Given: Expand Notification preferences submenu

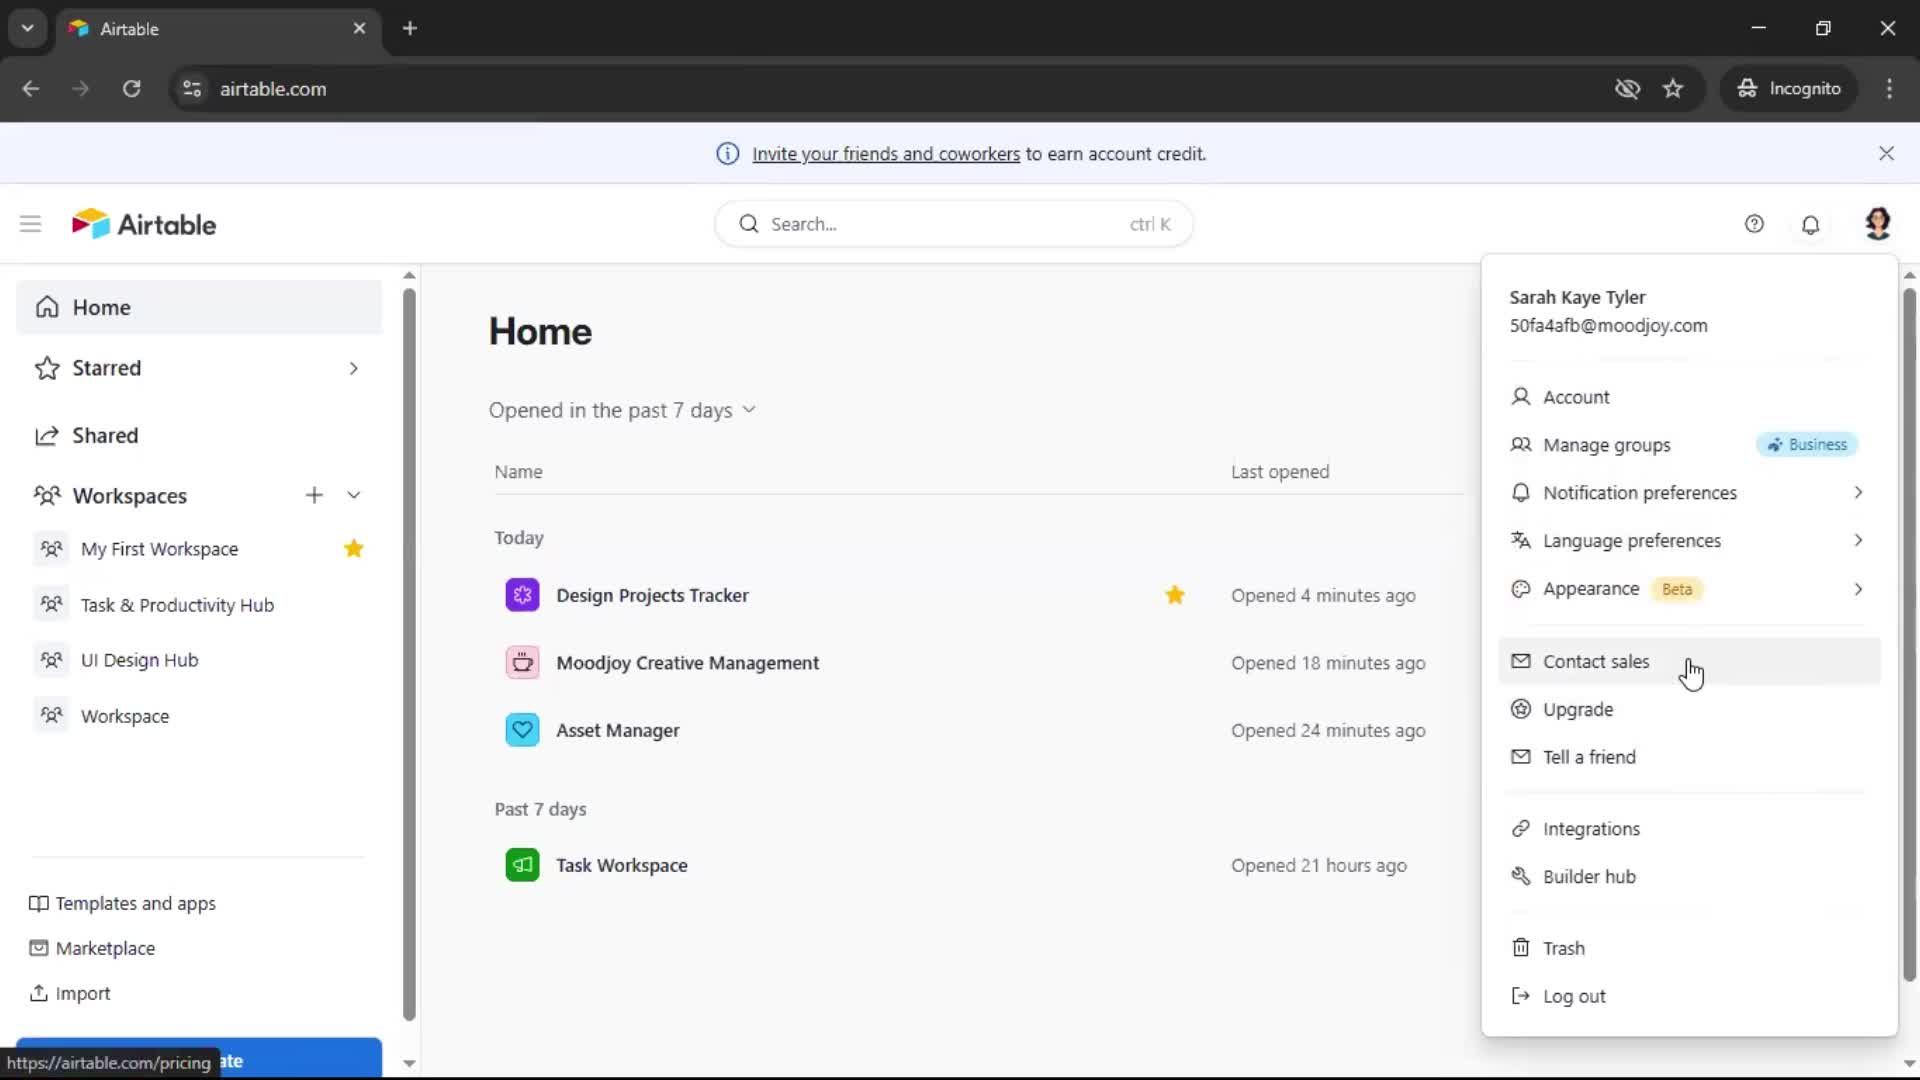Looking at the screenshot, I should 1858,492.
